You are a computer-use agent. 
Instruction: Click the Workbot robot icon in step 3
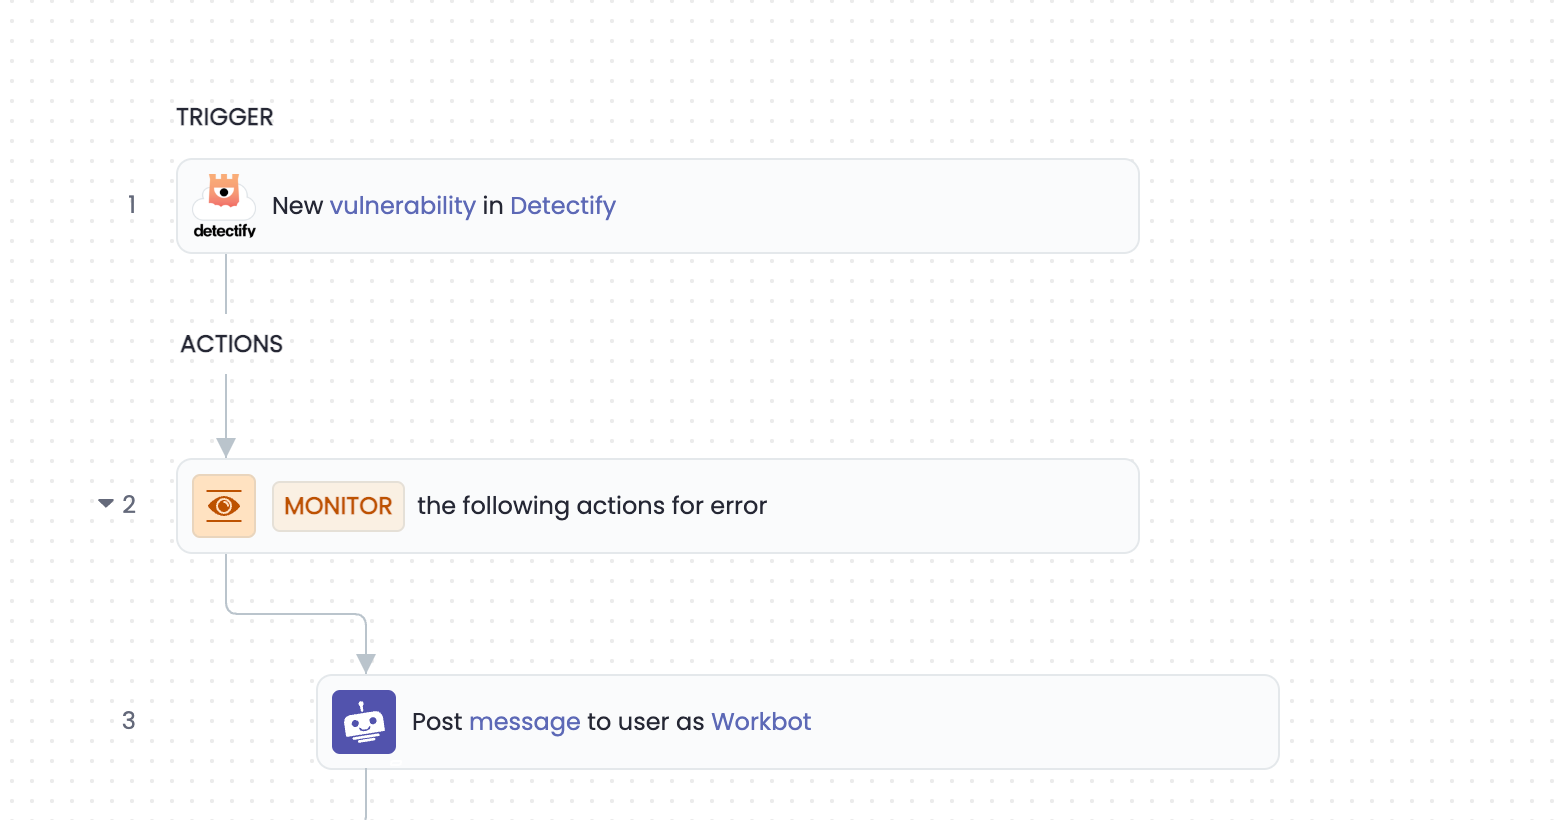pos(364,722)
